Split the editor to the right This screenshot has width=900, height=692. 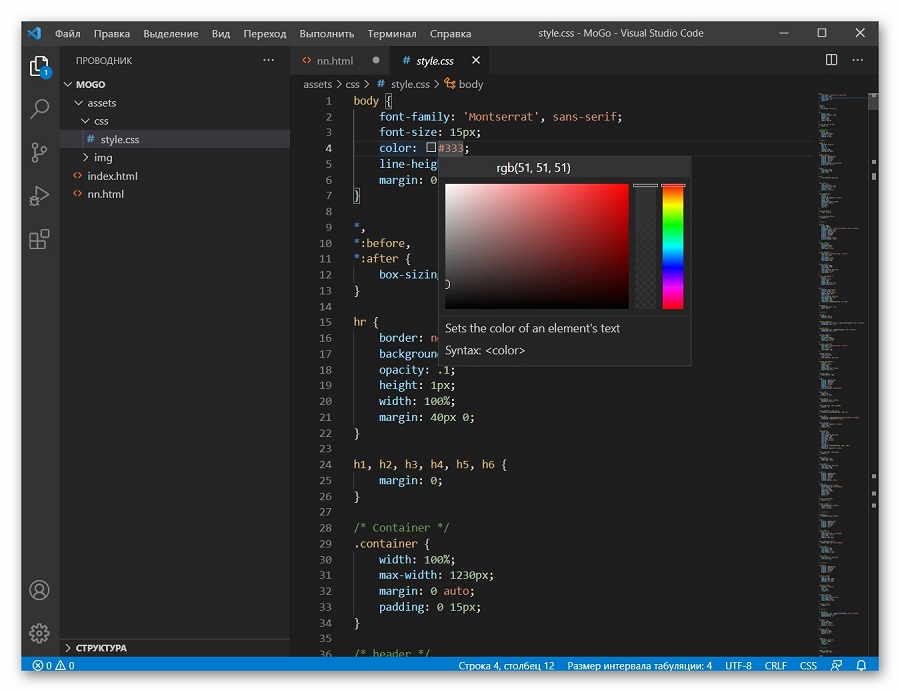[x=831, y=60]
